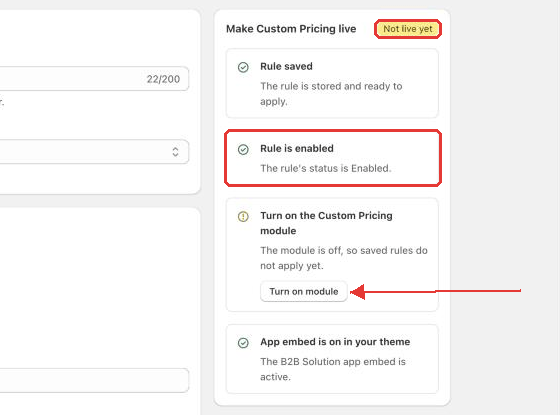The width and height of the screenshot is (560, 415).
Task: Click the text 'The module is off, so saved rules…'
Action: pyautogui.click(x=344, y=258)
